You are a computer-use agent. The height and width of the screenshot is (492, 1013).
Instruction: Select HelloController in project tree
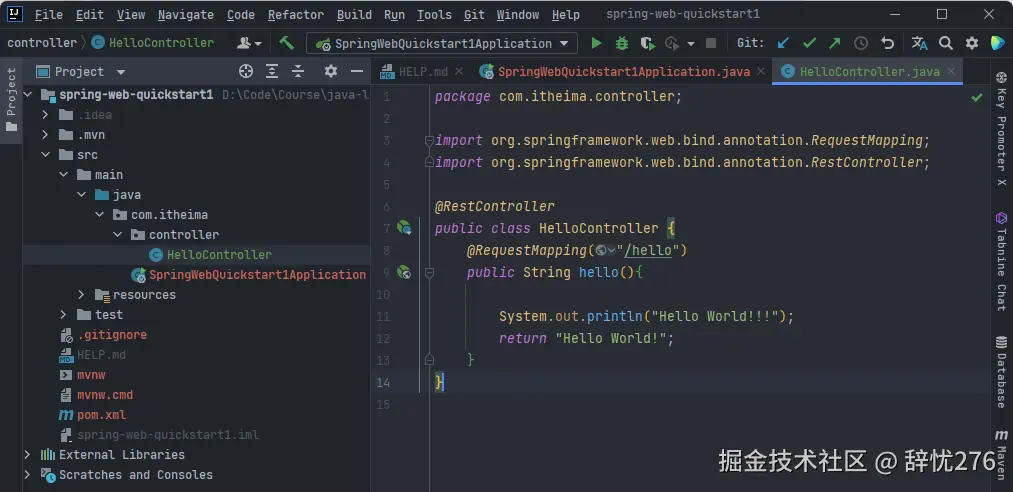click(219, 254)
